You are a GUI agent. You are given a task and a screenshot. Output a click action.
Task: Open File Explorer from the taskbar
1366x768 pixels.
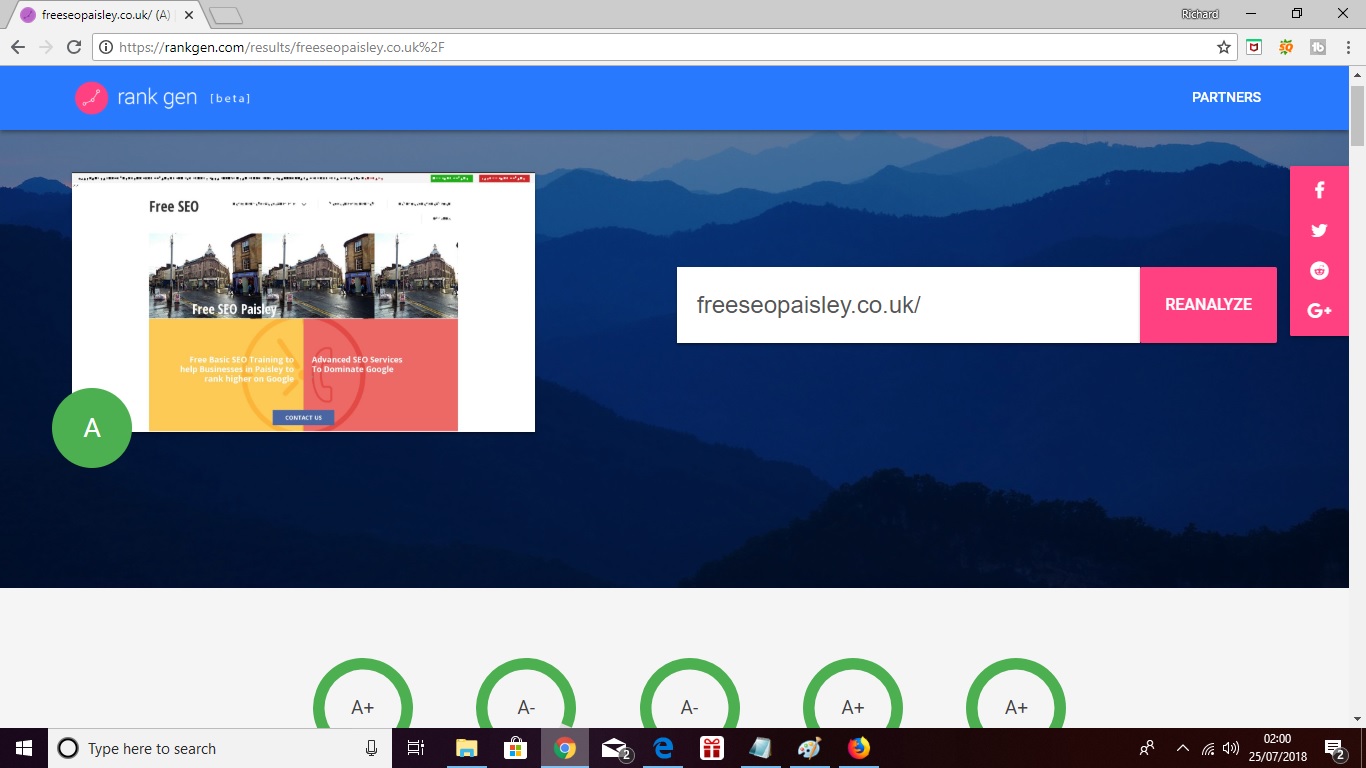pos(467,748)
